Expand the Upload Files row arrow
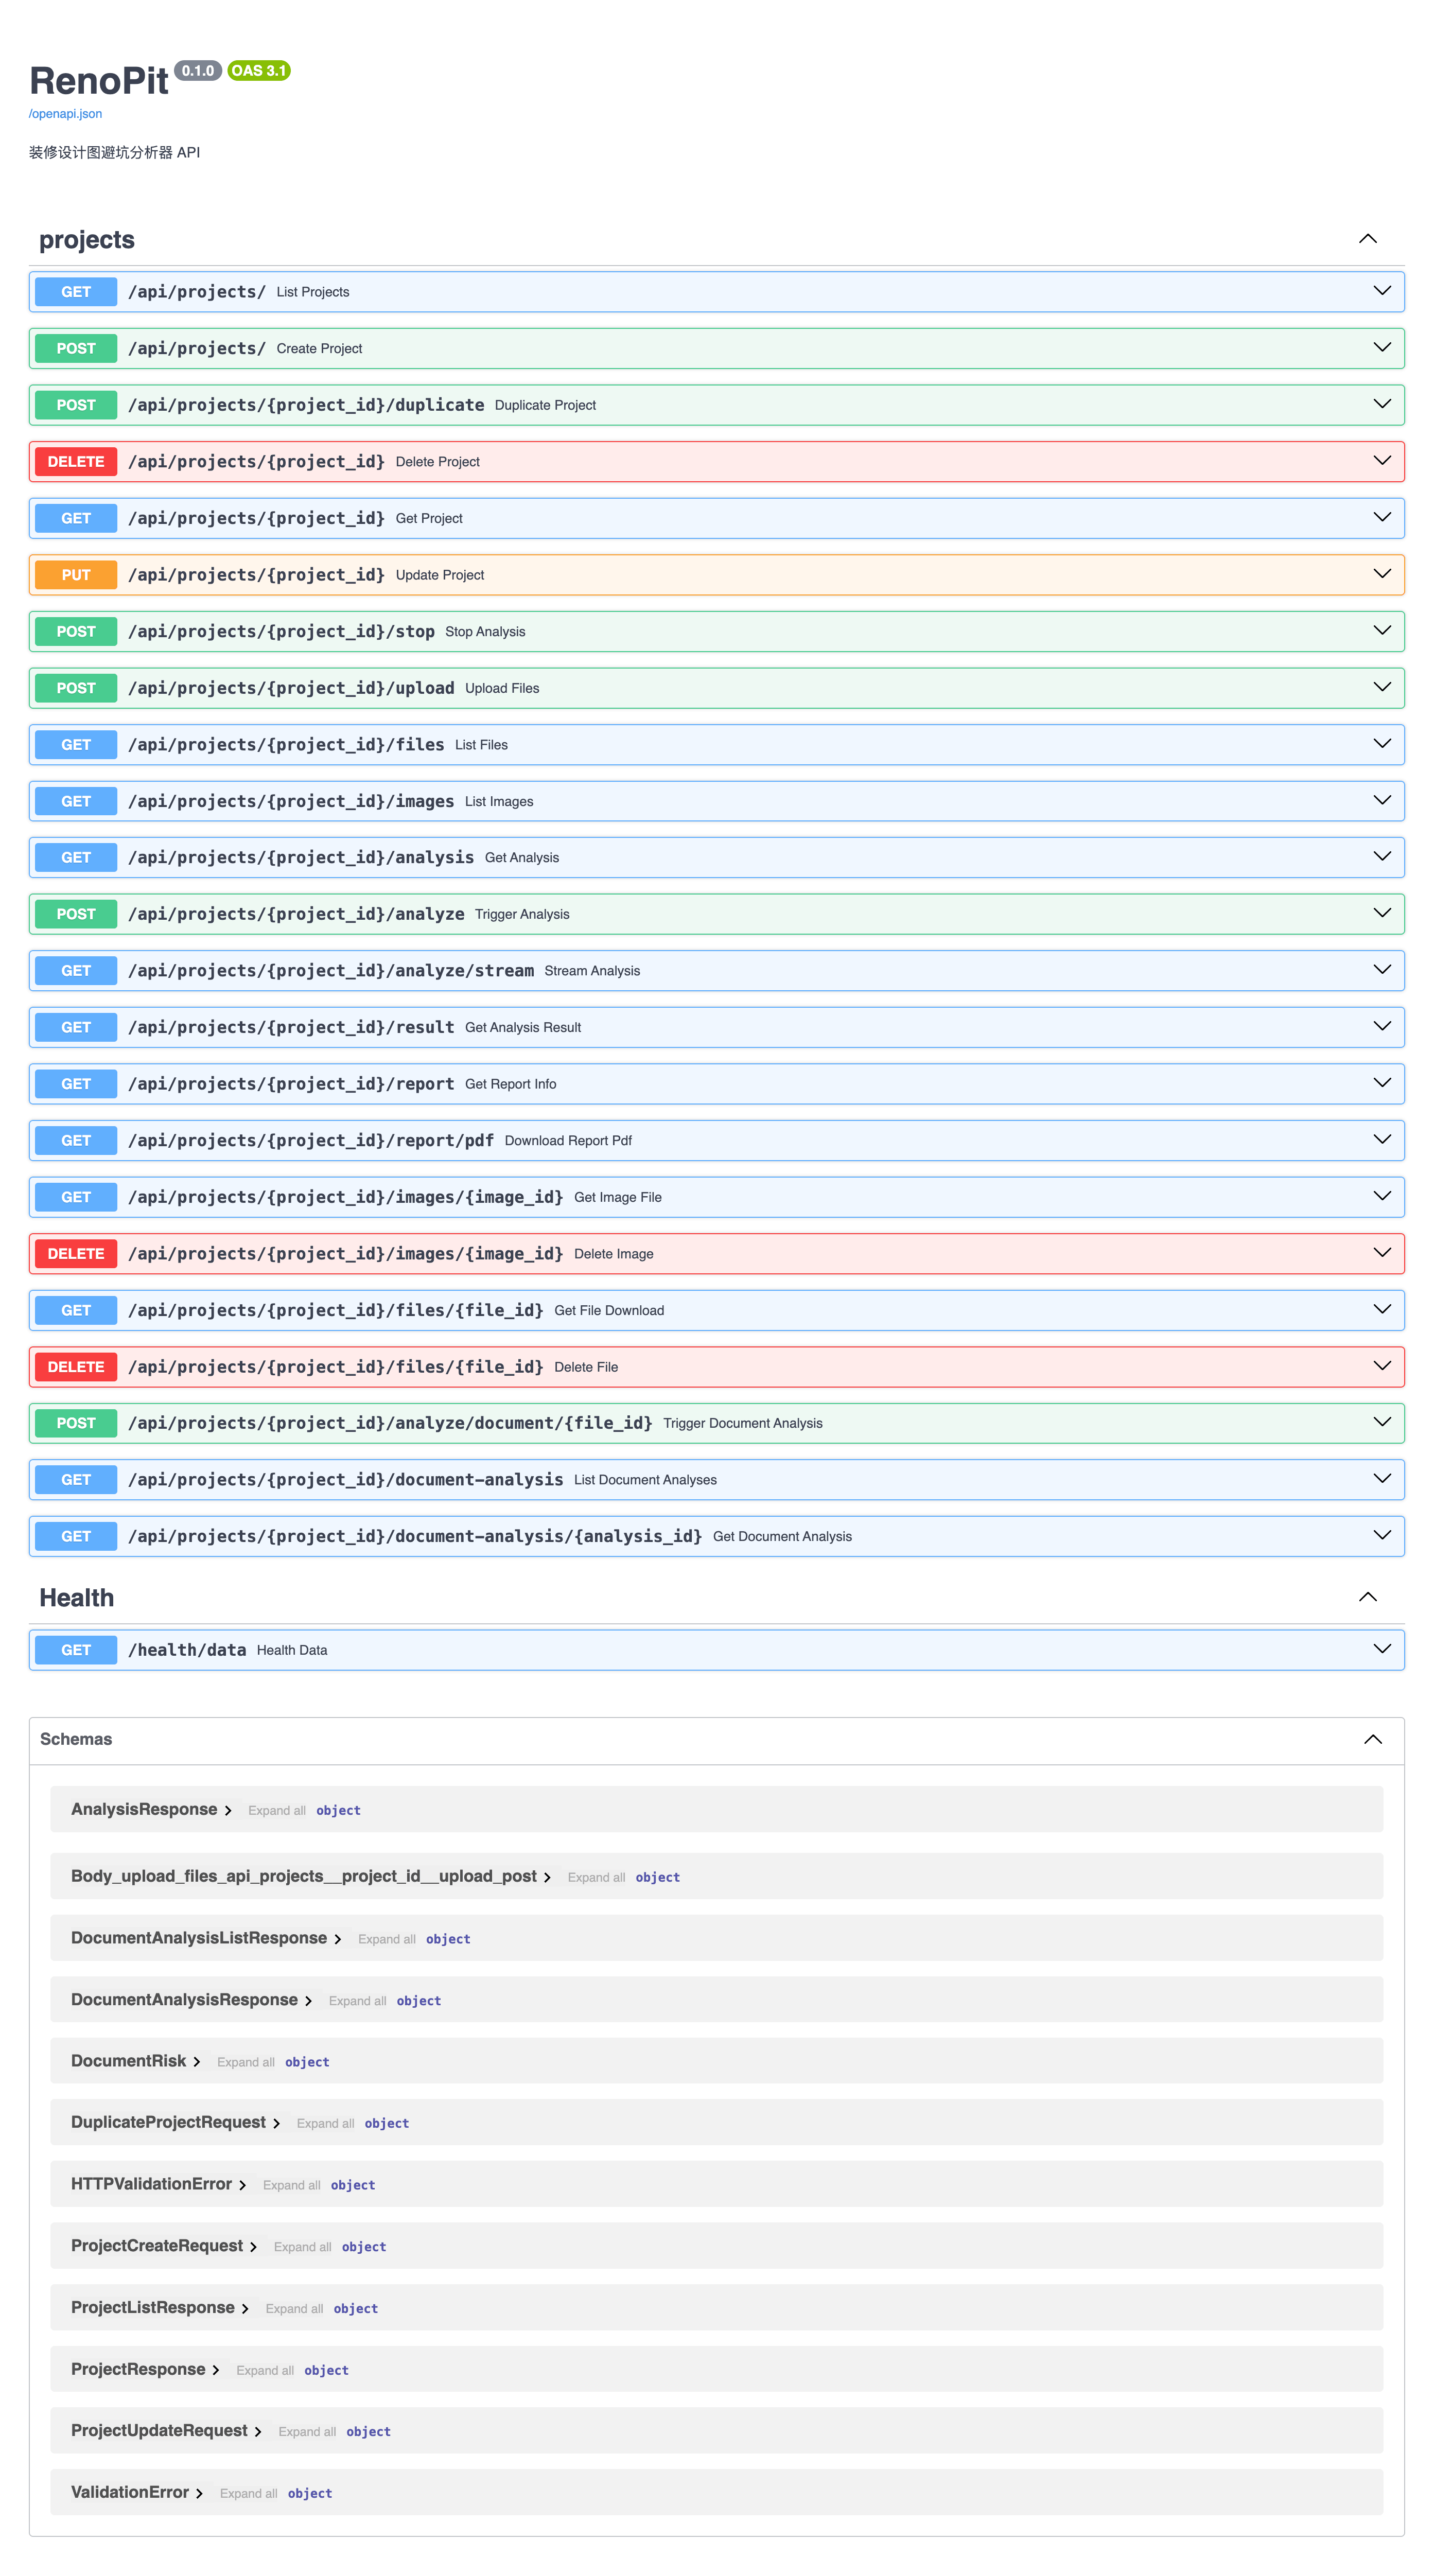Viewport: 1434px width, 2576px height. [x=1382, y=687]
